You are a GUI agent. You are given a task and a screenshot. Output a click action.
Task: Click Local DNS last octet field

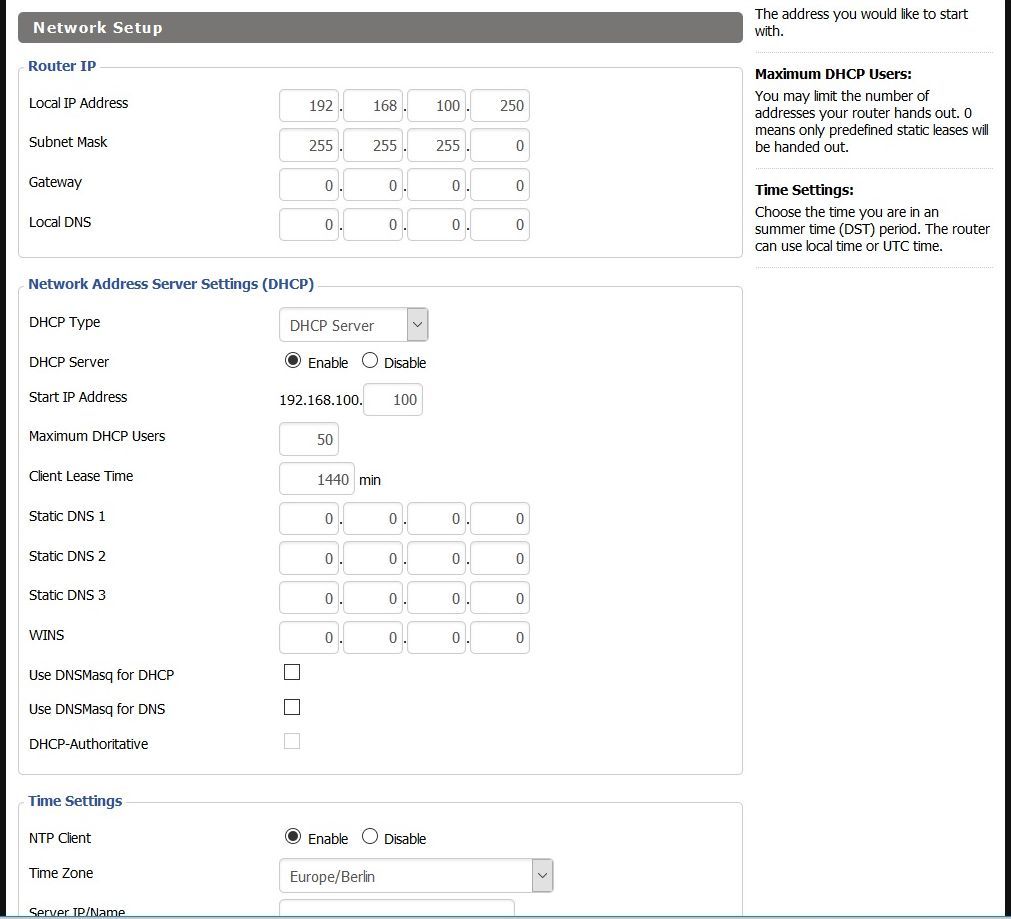pyautogui.click(x=500, y=224)
